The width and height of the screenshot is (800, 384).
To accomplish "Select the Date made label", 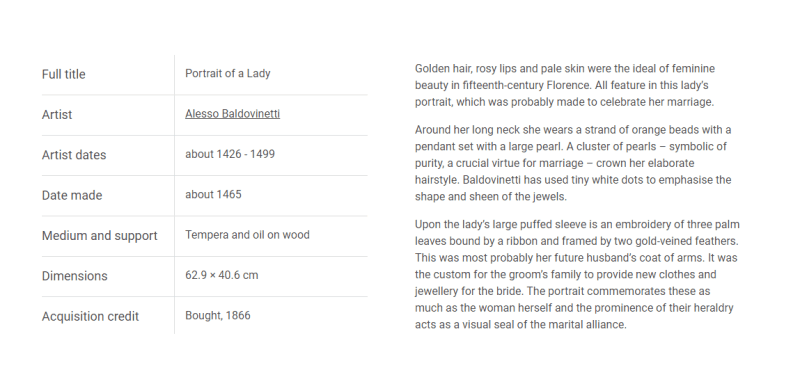I will coord(72,195).
